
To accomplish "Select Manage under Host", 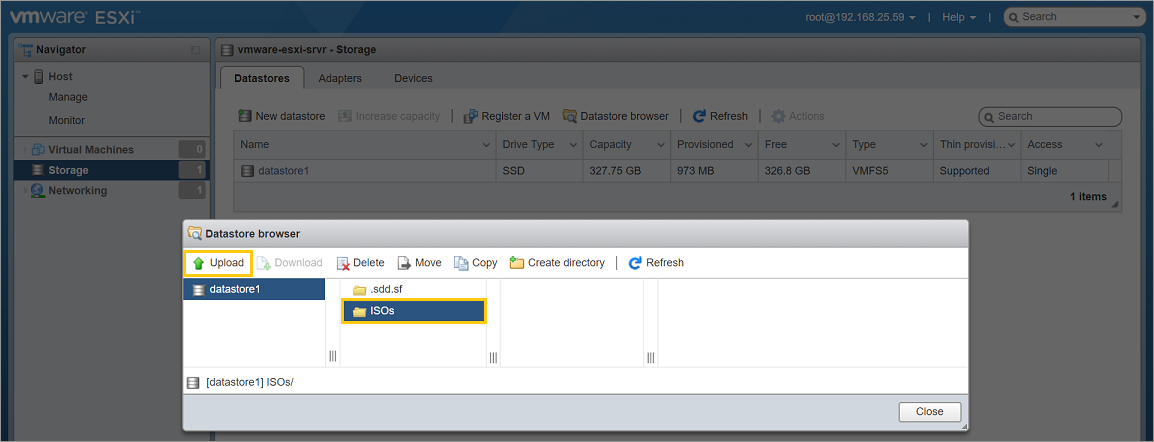I will point(68,97).
